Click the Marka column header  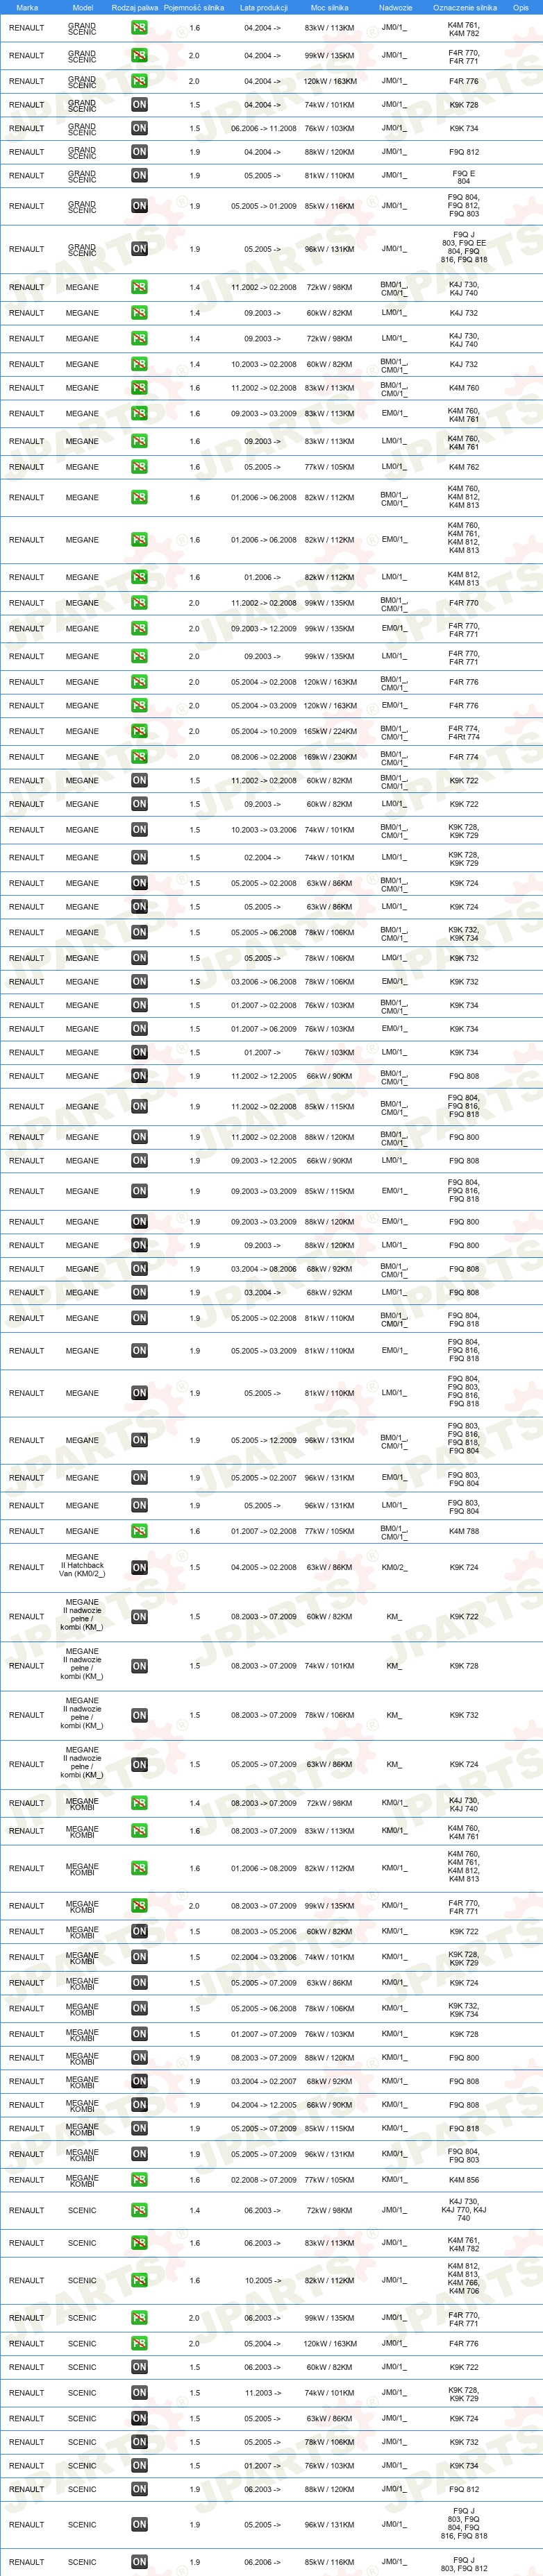(27, 7)
